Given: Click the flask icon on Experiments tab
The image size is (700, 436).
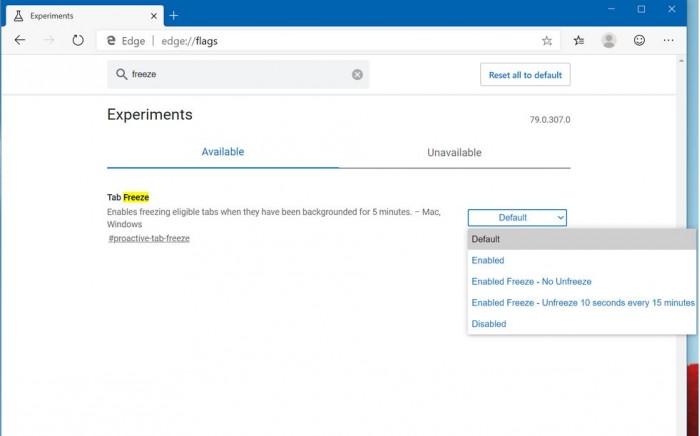Looking at the screenshot, I should (x=18, y=16).
